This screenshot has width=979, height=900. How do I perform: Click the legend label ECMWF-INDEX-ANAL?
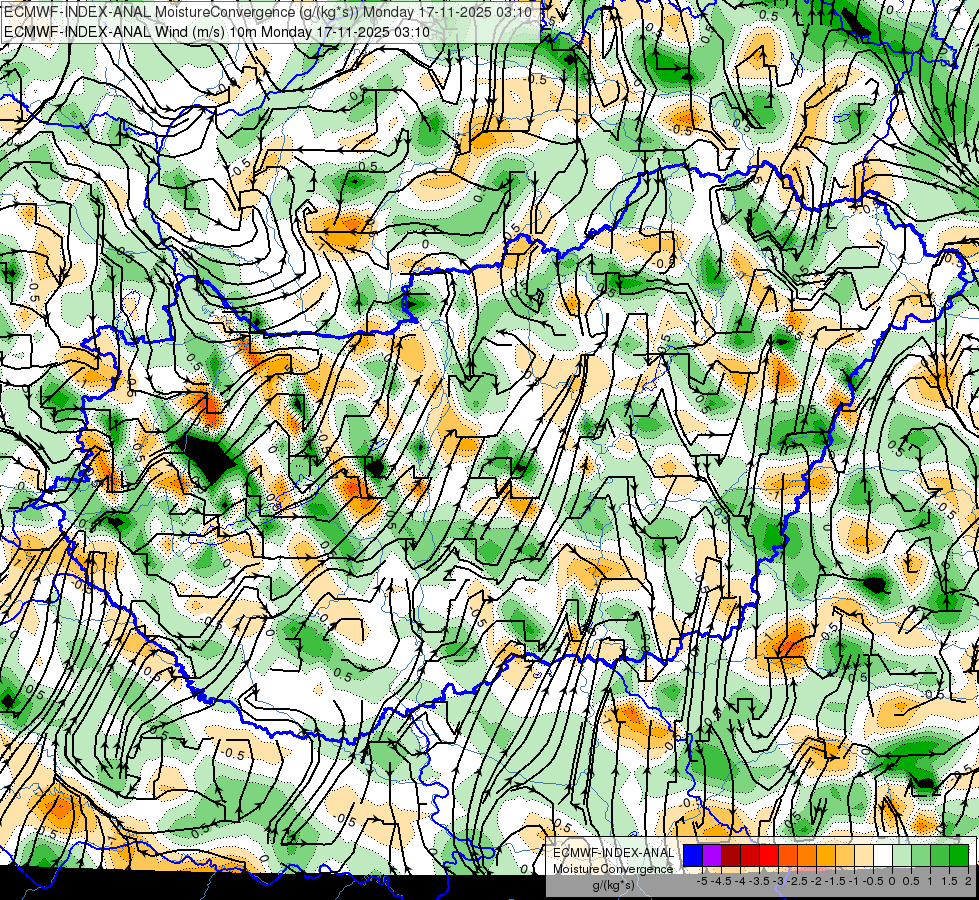pos(613,853)
